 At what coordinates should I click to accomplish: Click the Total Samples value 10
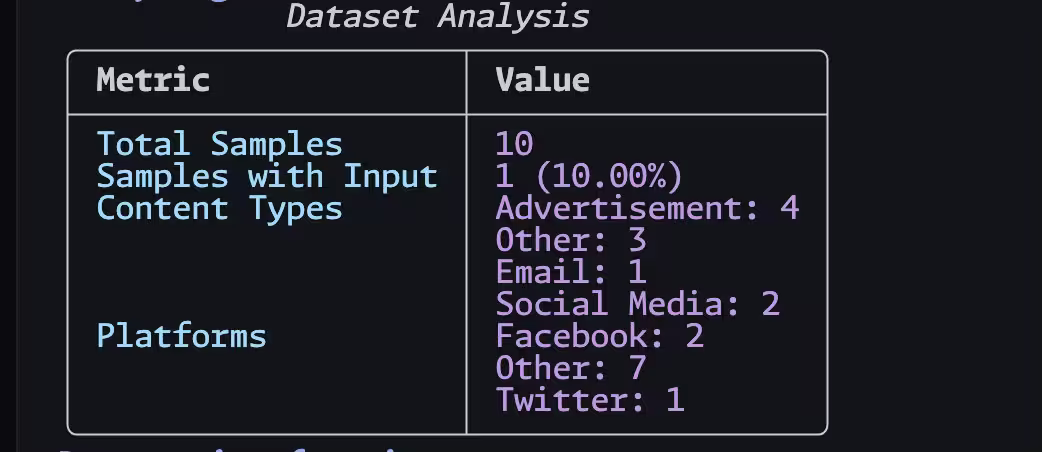(x=514, y=144)
